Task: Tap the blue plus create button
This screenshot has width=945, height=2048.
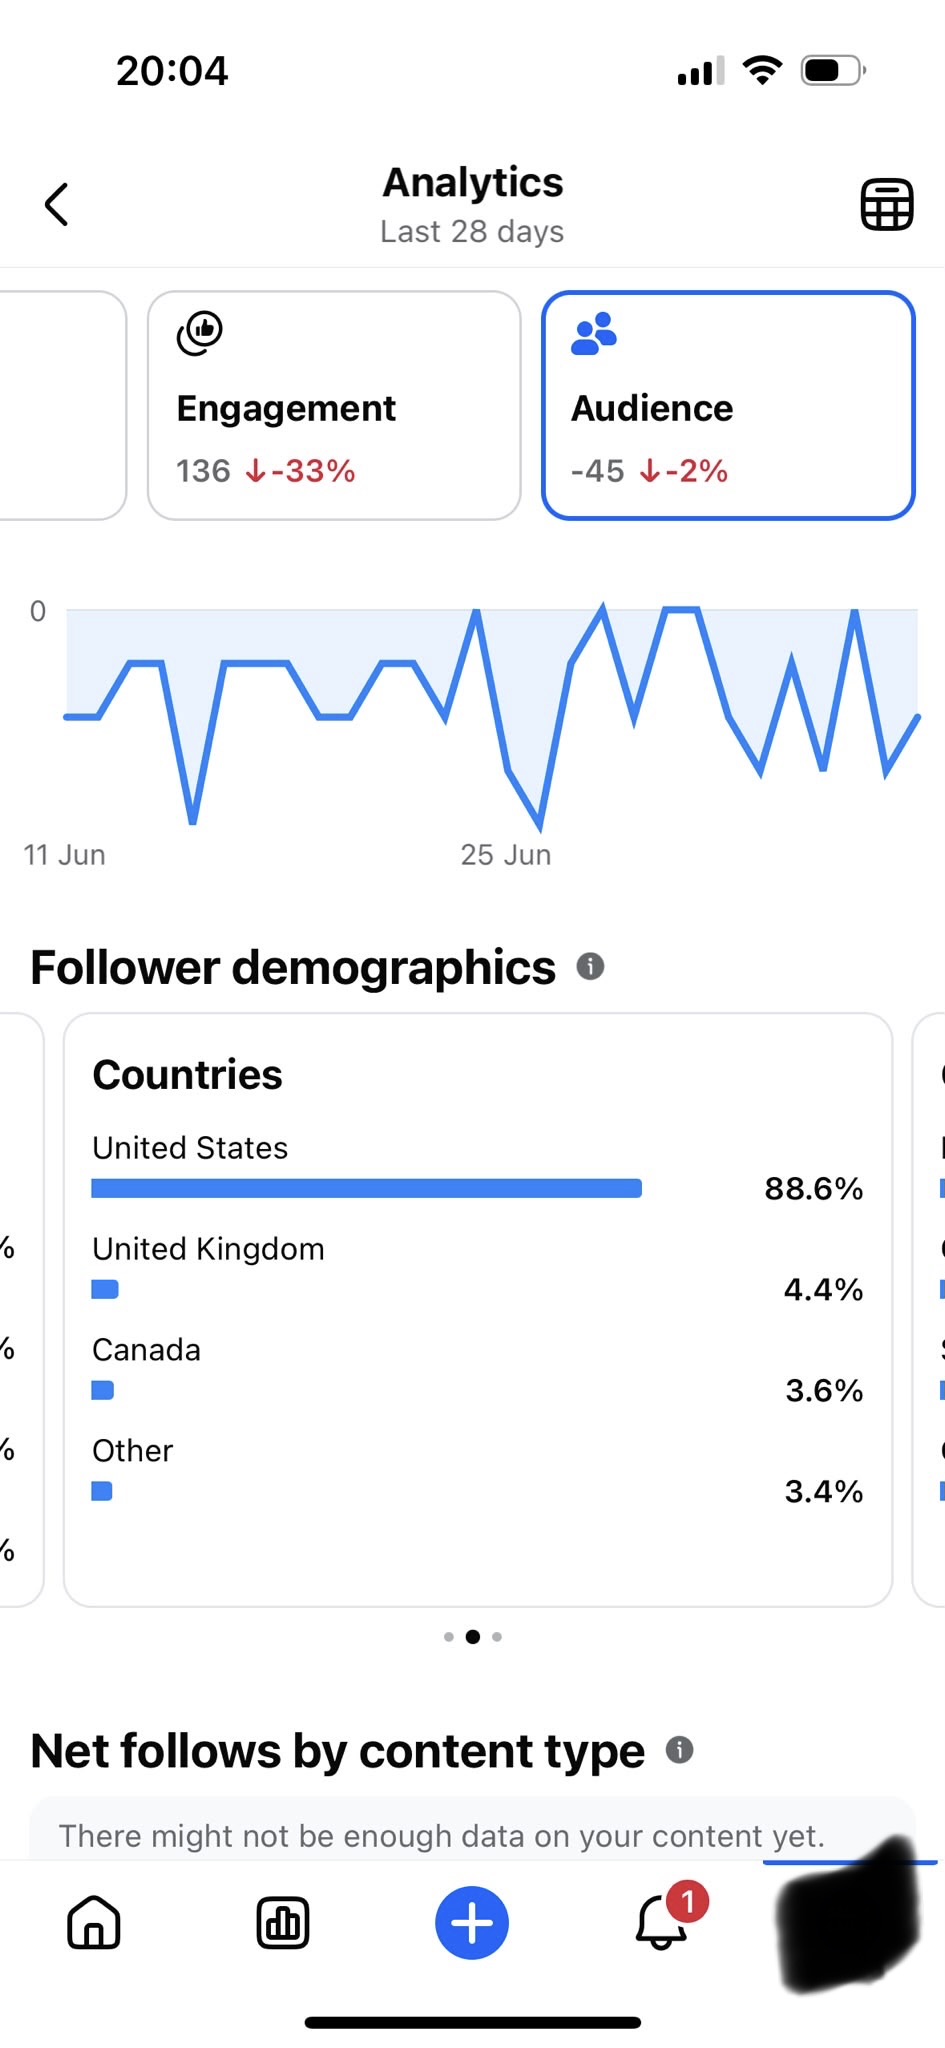Action: (472, 1923)
